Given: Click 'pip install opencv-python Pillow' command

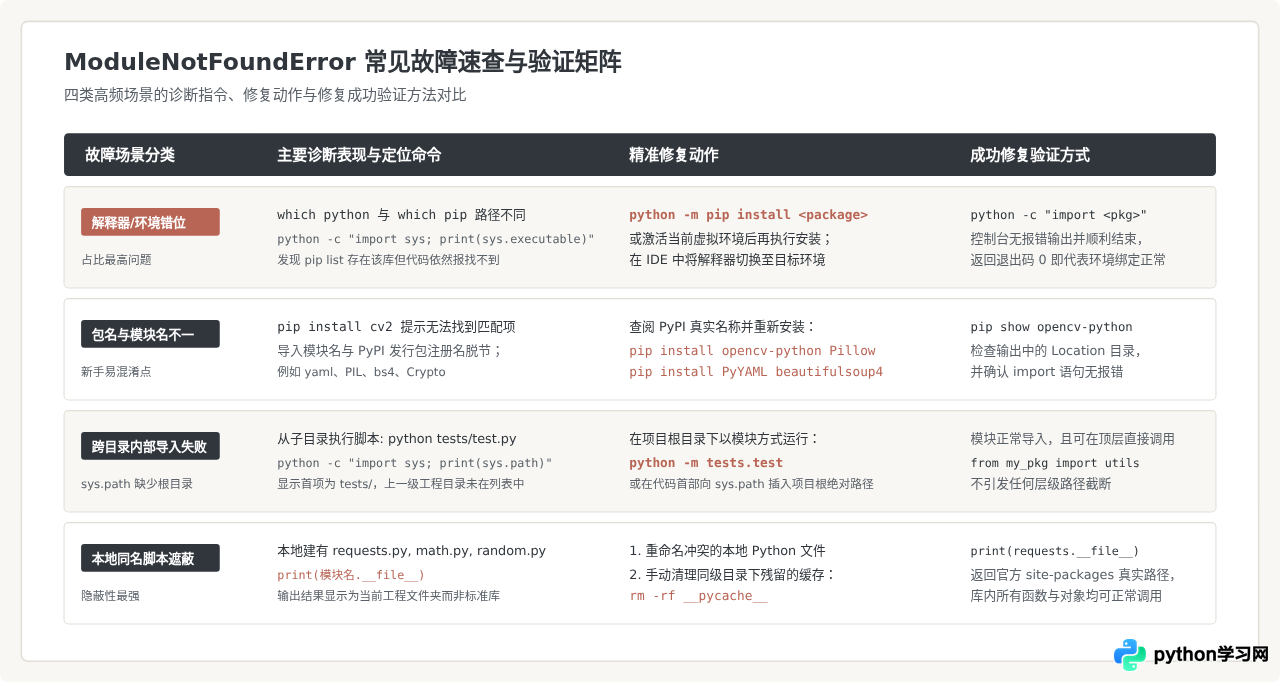Looking at the screenshot, I should click(752, 351).
